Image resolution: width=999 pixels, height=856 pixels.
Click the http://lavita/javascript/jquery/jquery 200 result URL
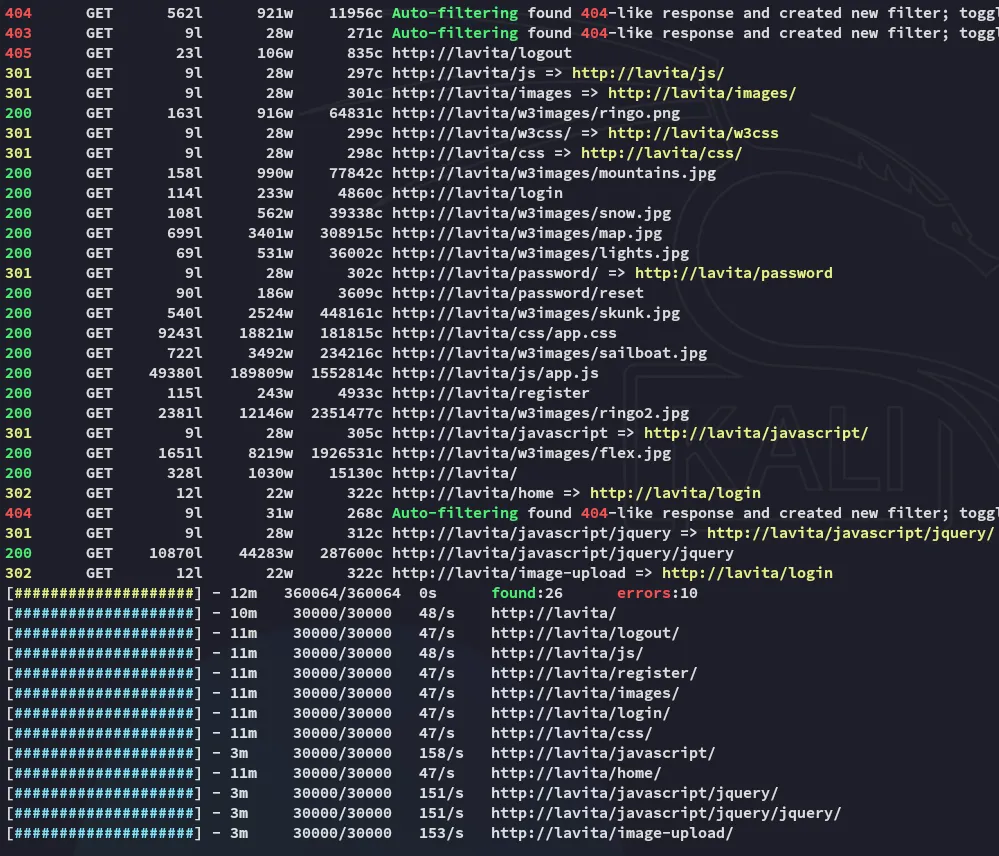[x=563, y=553]
